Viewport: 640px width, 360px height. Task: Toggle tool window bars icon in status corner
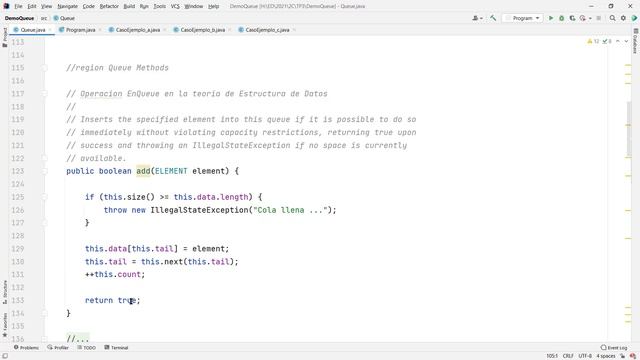[x=5, y=356]
